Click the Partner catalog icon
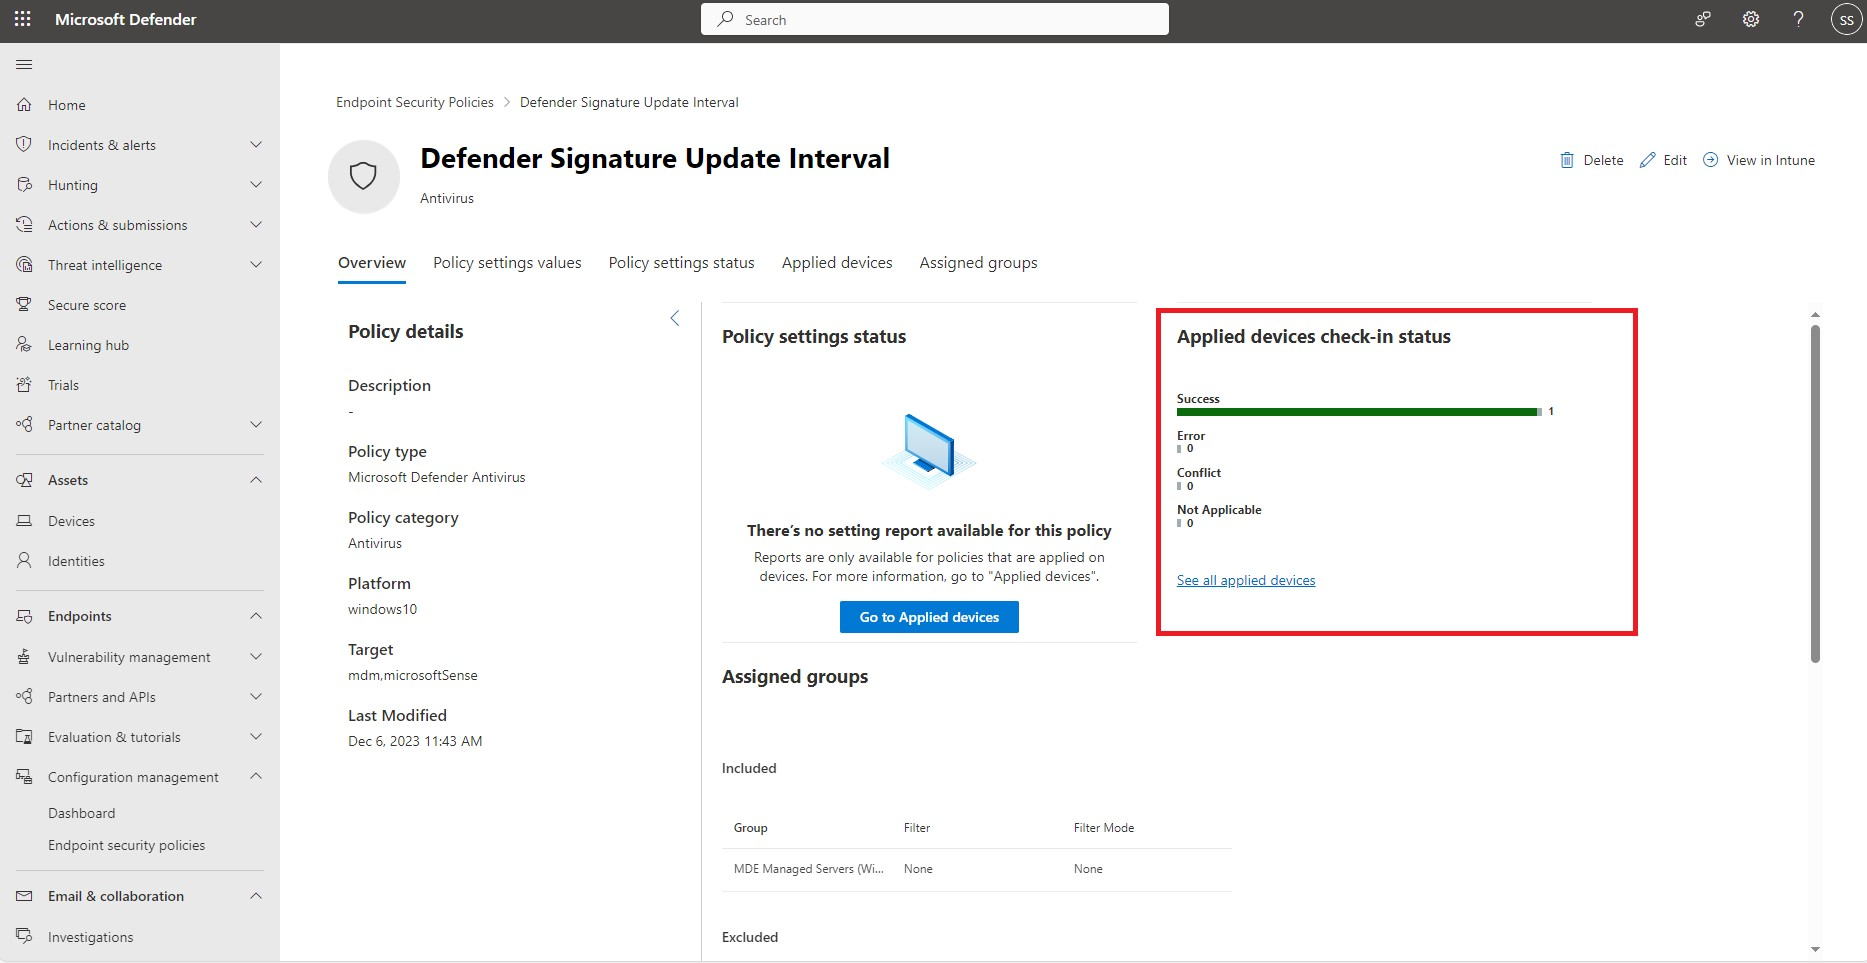Viewport: 1867px width, 963px height. tap(24, 424)
